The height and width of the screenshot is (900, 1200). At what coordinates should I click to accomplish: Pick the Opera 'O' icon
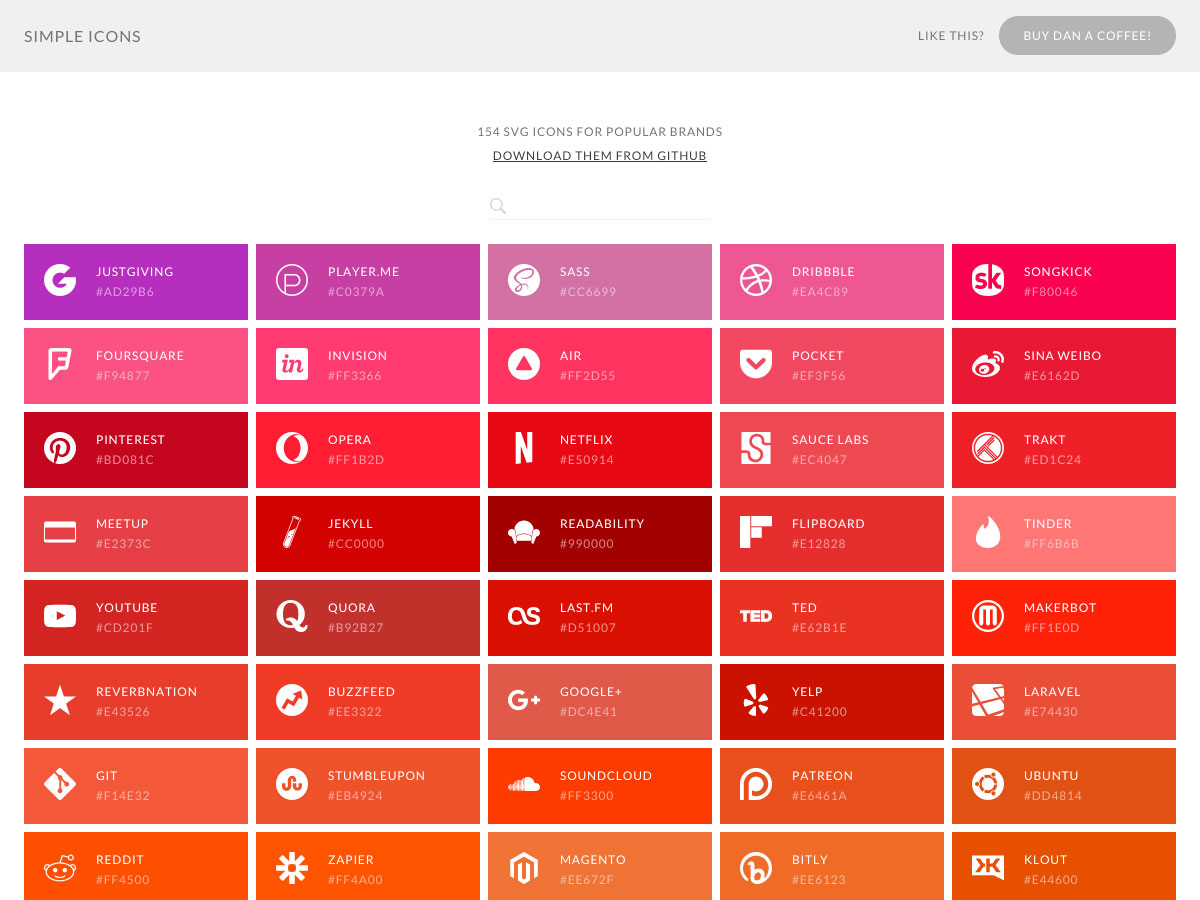pyautogui.click(x=292, y=449)
